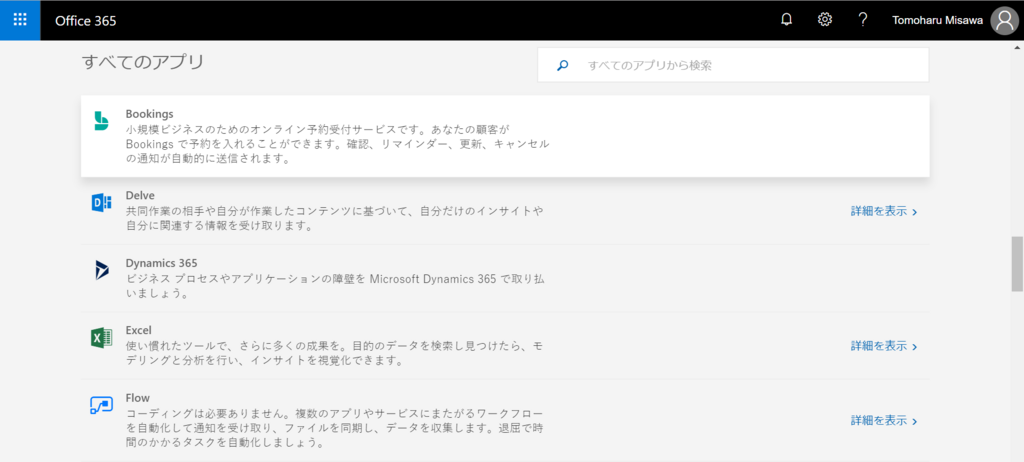The width and height of the screenshot is (1024, 462).
Task: Click the Bookings description text
Action: [337, 144]
